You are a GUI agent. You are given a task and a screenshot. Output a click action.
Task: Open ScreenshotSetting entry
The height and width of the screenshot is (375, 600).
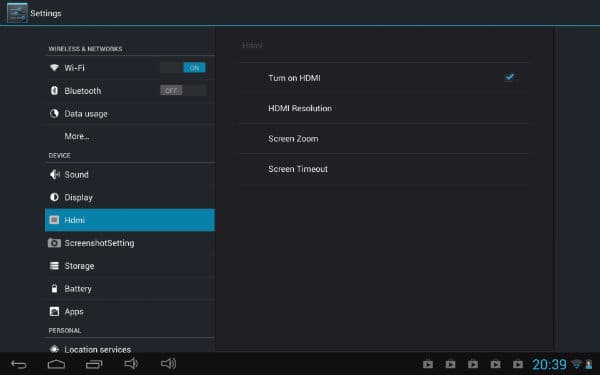tap(130, 243)
